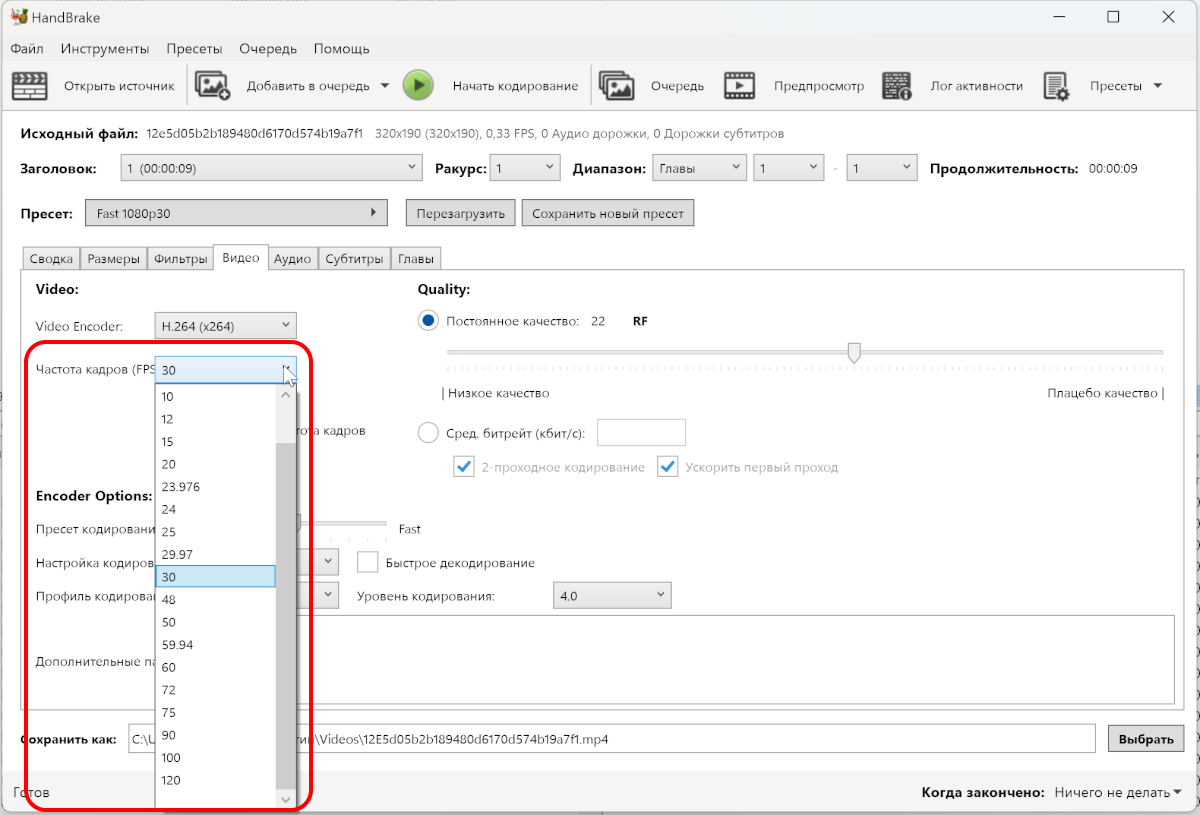Viewport: 1200px width, 815px height.
Task: Select 24 in the FPS list
Action: (215, 509)
